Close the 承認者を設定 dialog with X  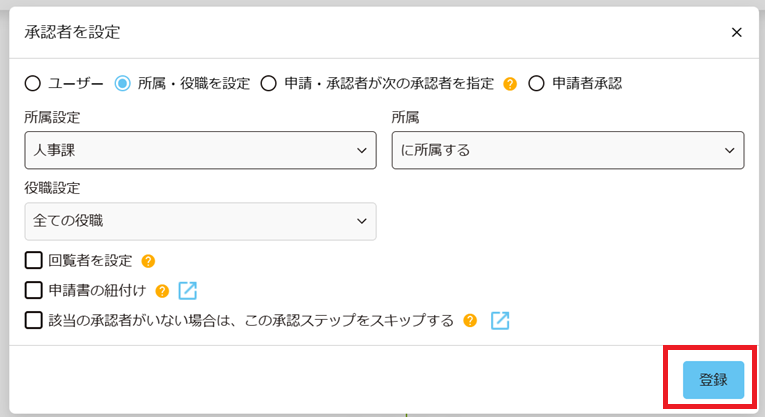coord(736,32)
